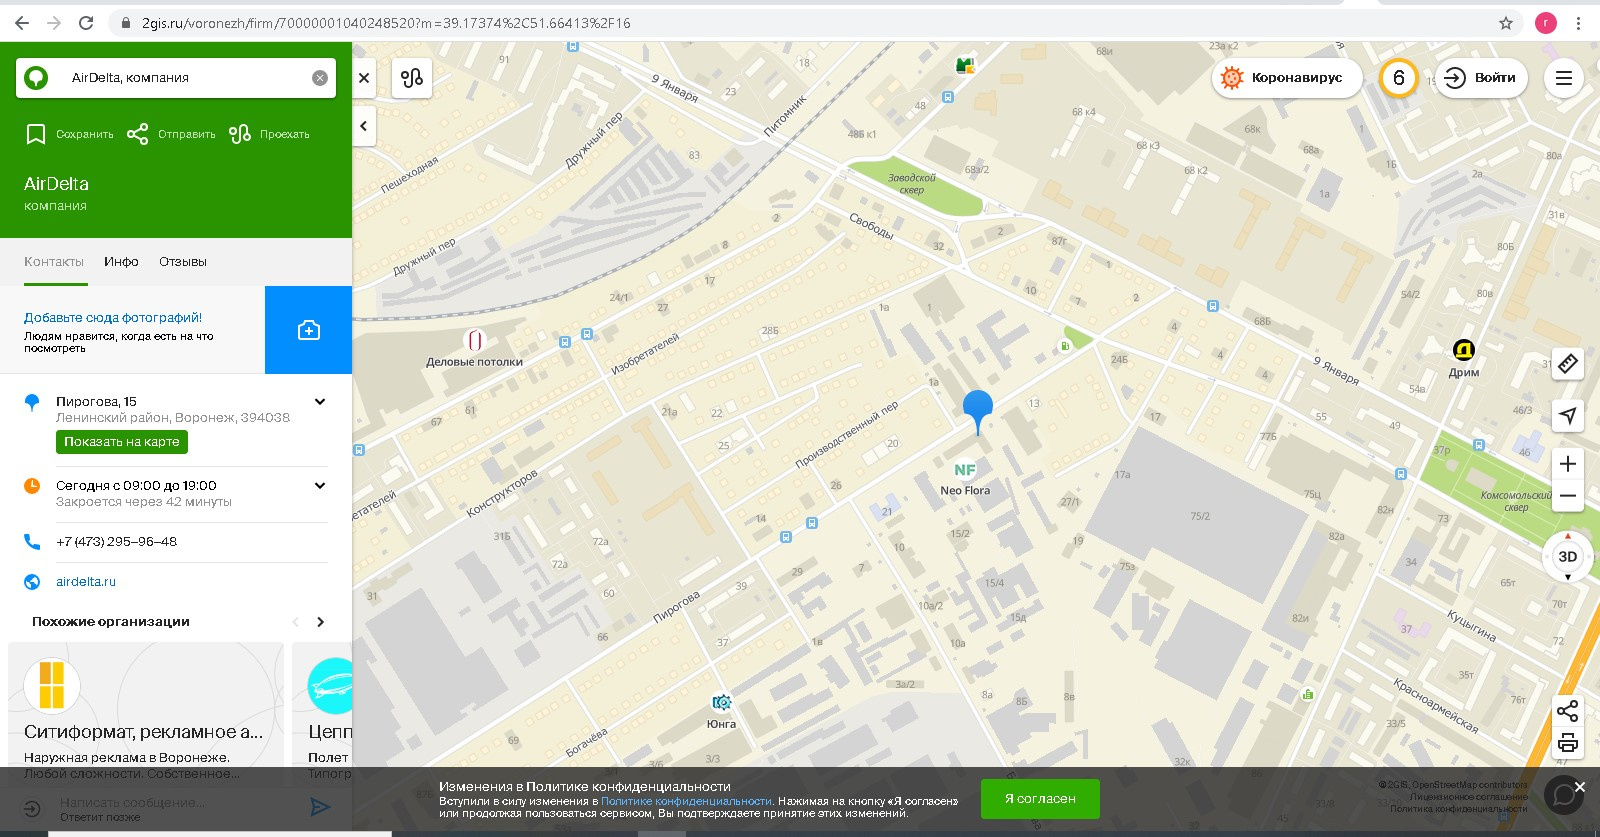
Task: Click the Комсомольский сквер park label
Action: 1516,501
